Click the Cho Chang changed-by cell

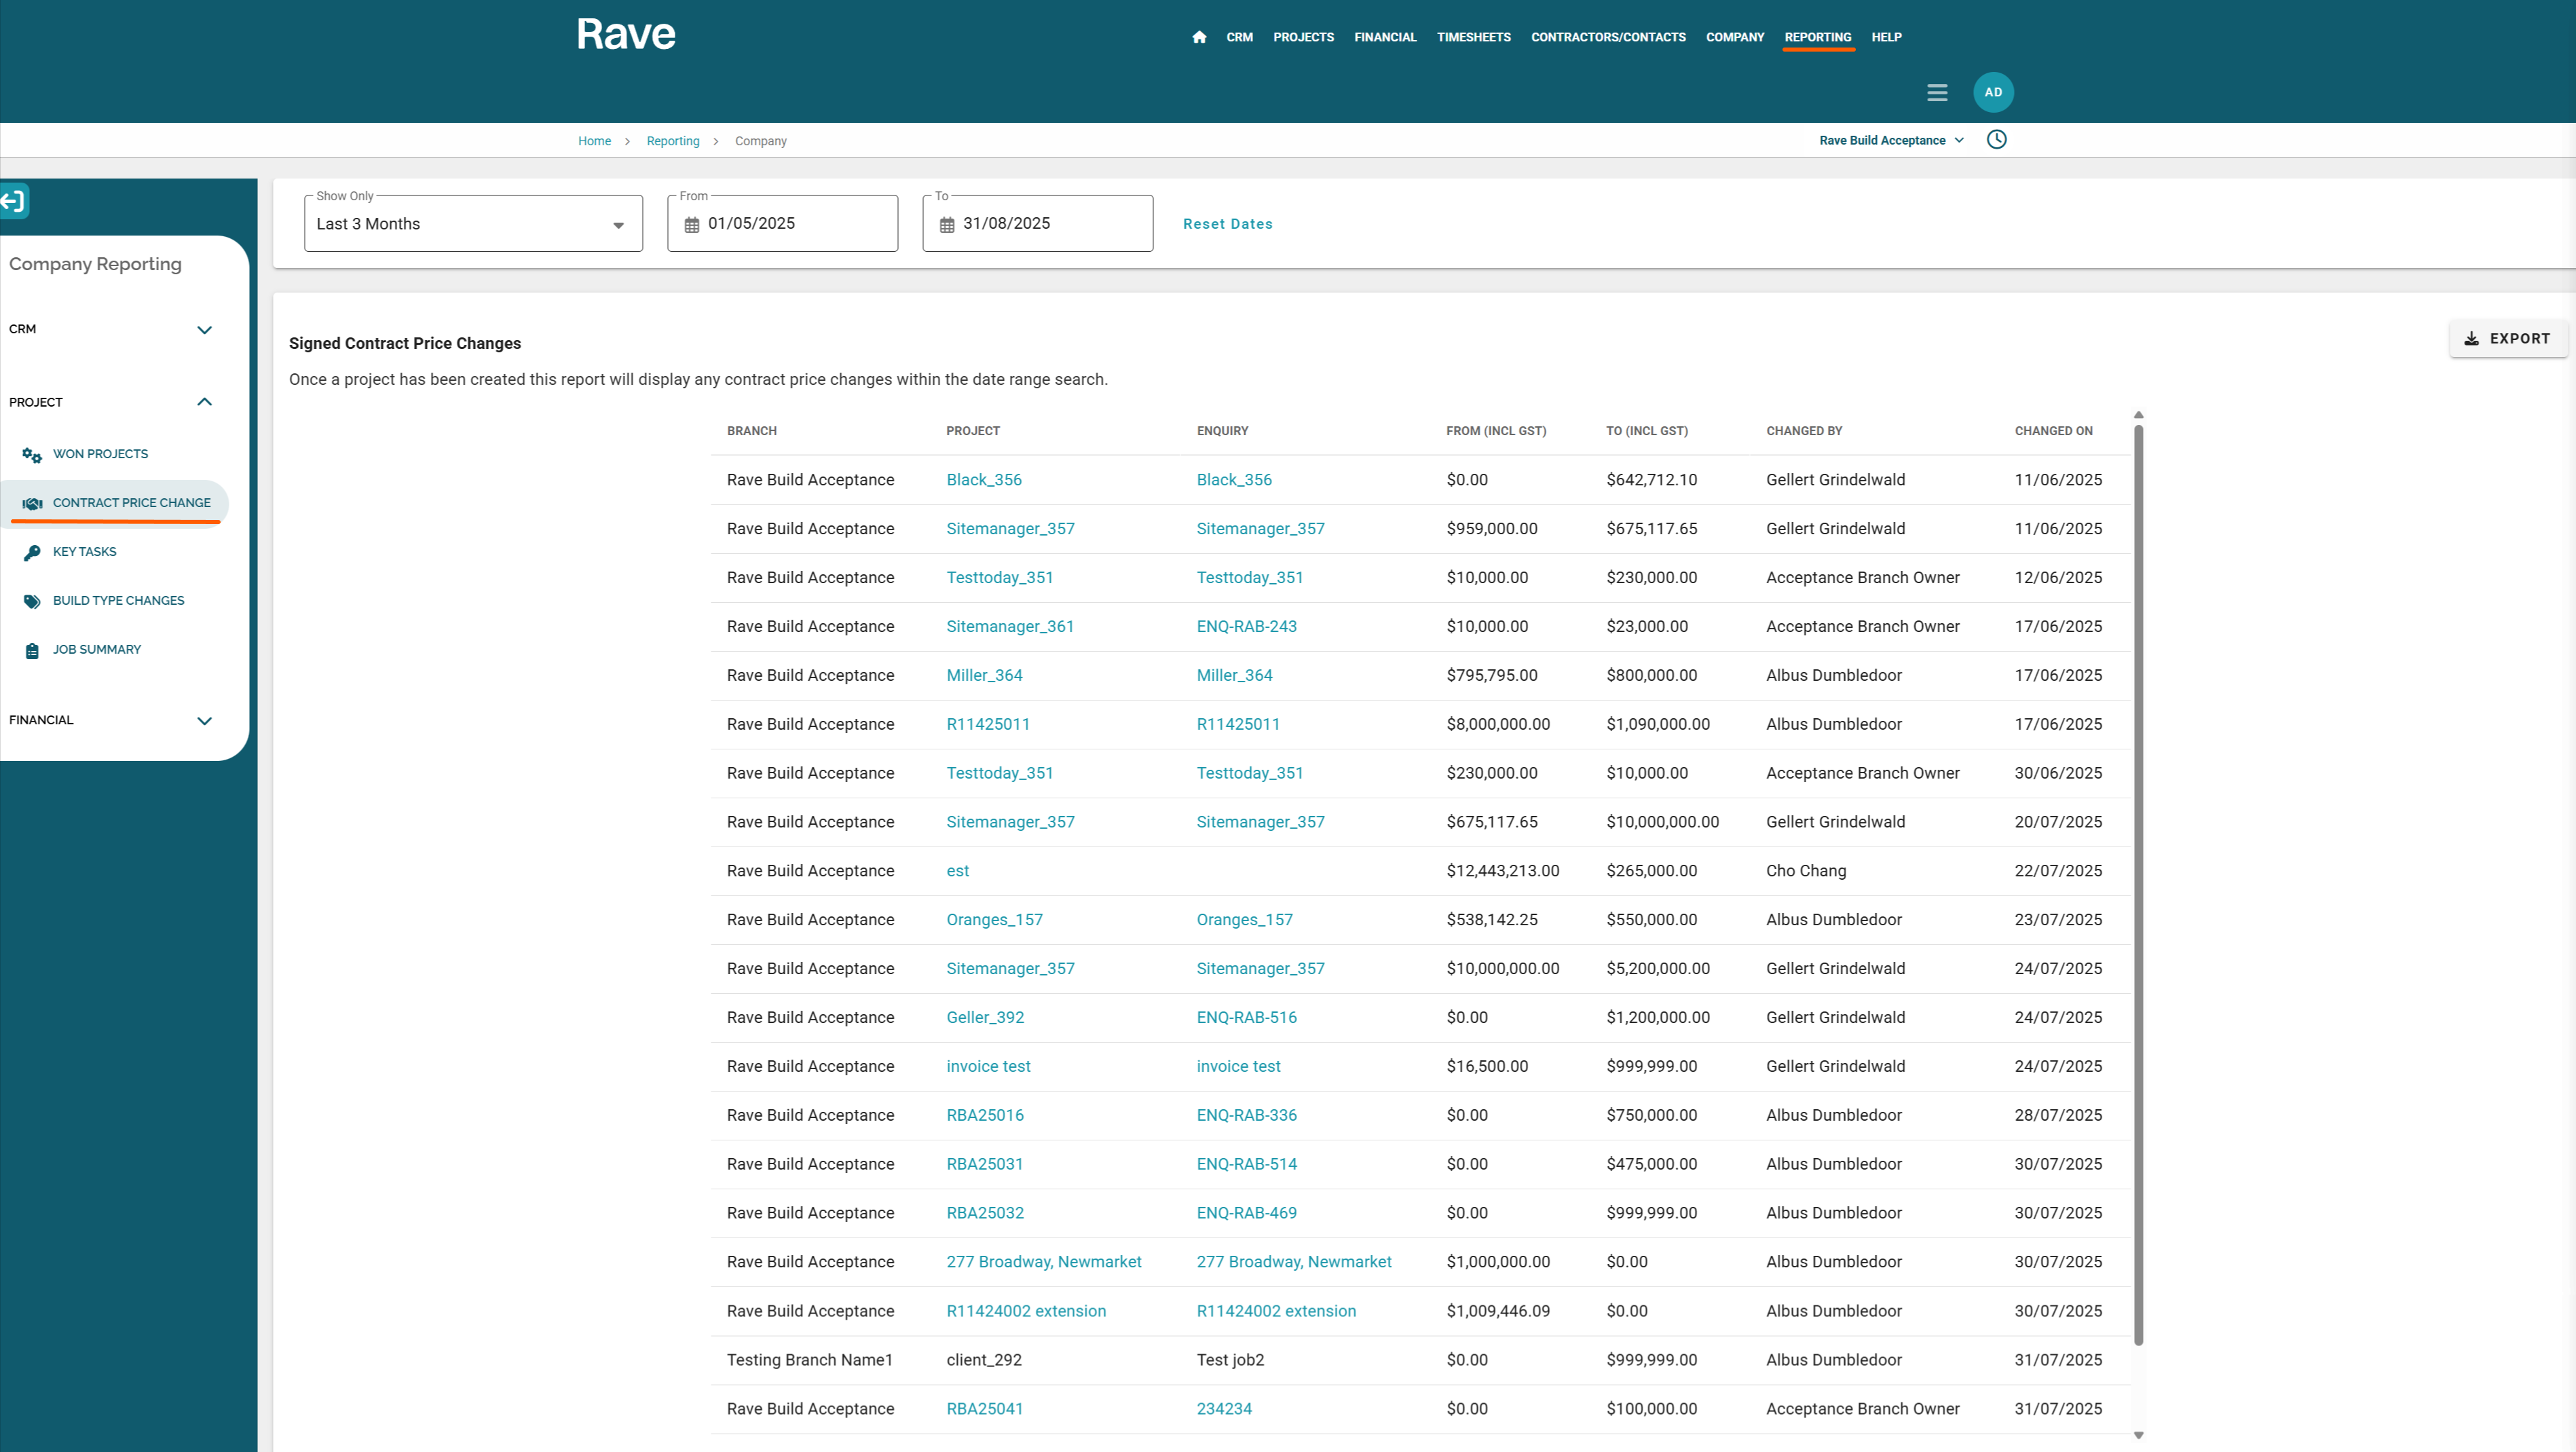(1805, 871)
